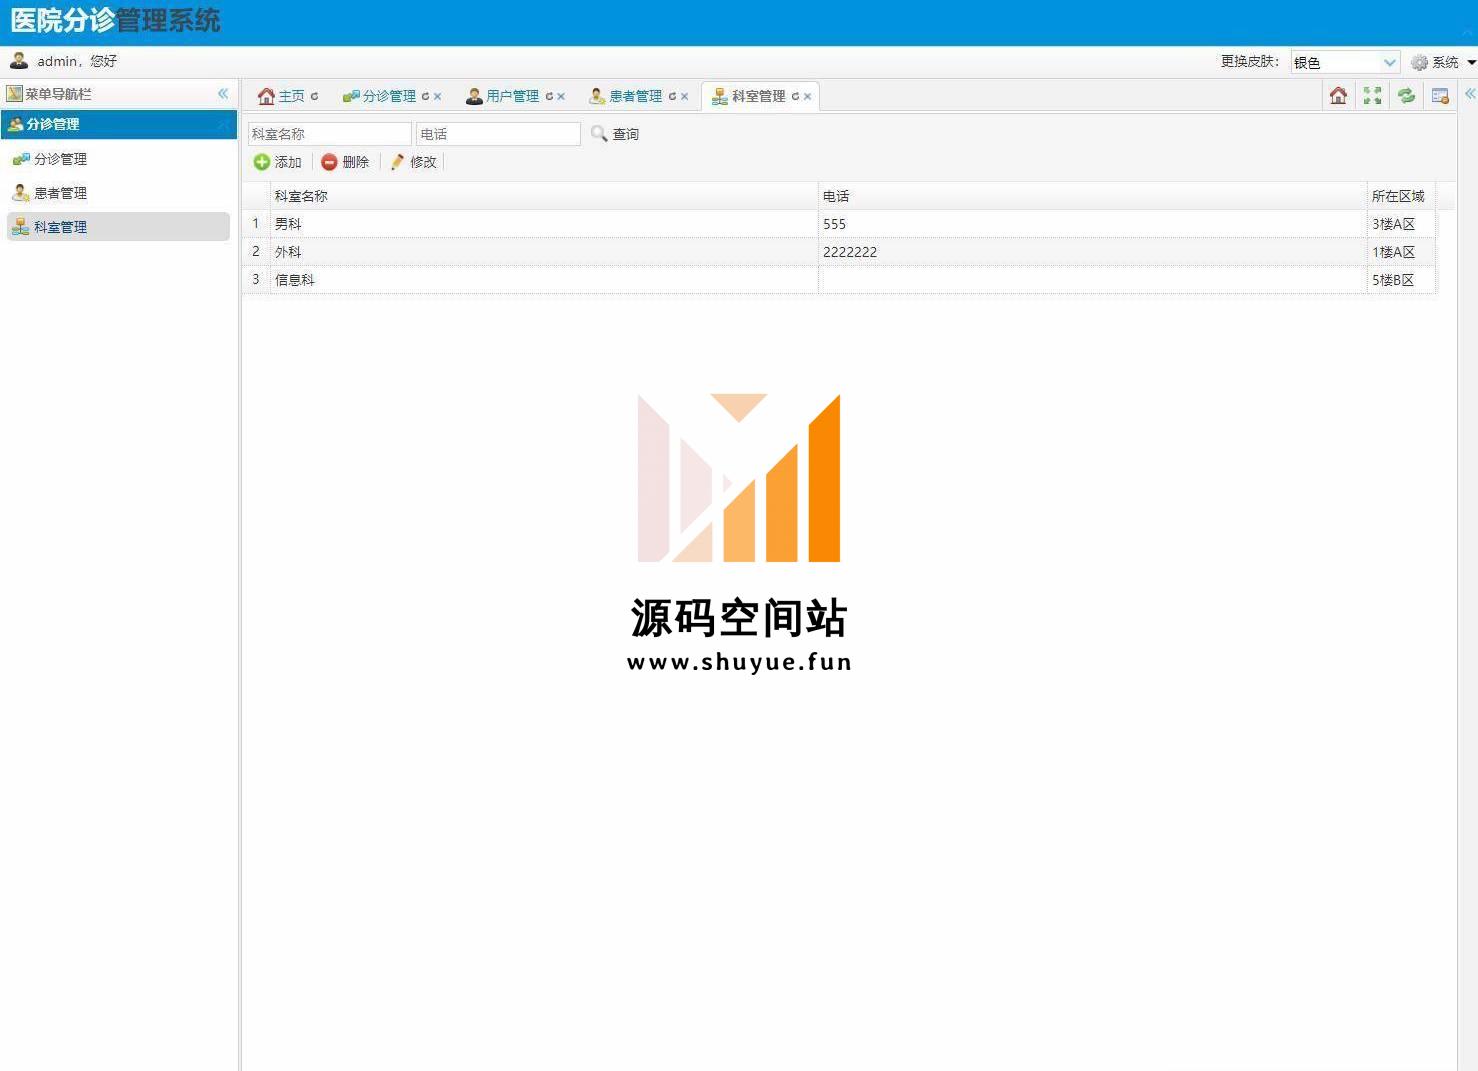Image resolution: width=1478 pixels, height=1071 pixels.
Task: Collapse the 菜单导航栏 sidebar with double chevron
Action: (223, 93)
